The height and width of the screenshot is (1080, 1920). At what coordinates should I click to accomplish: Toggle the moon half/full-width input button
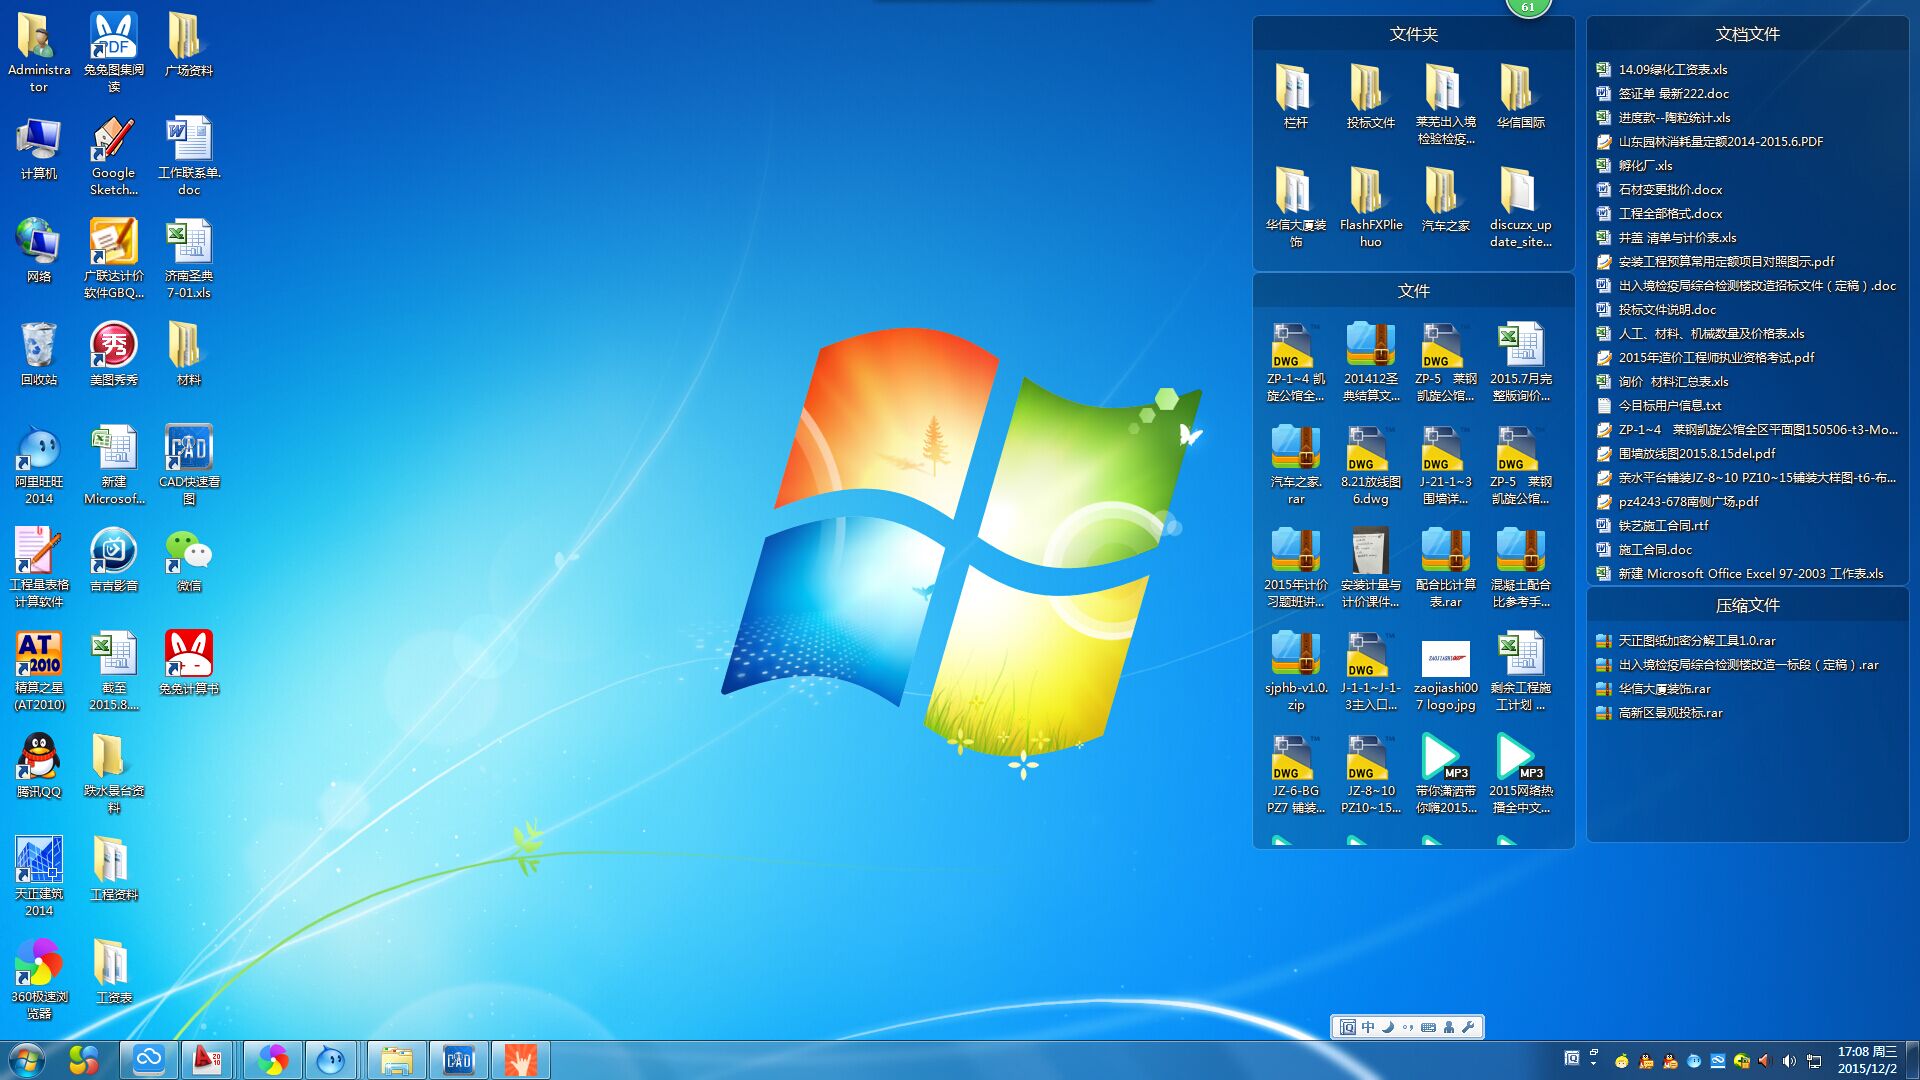pos(1388,1027)
